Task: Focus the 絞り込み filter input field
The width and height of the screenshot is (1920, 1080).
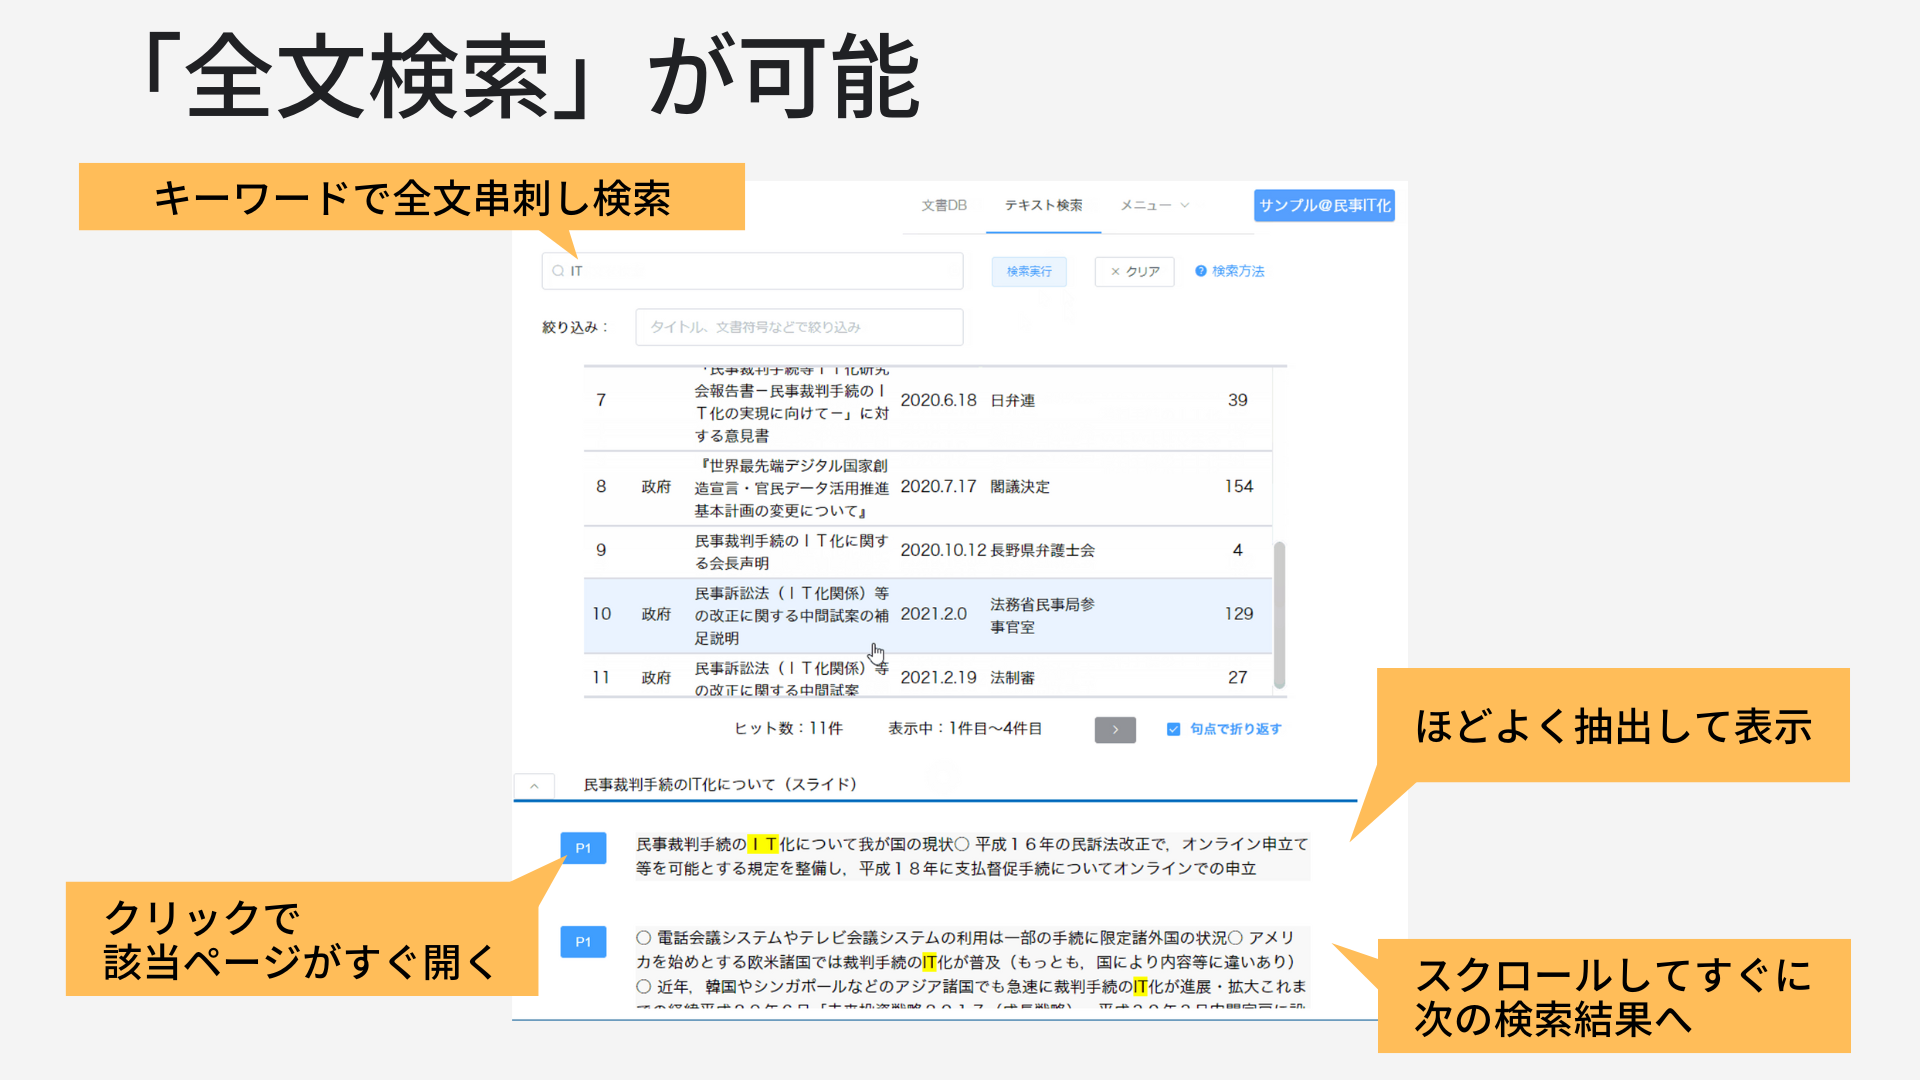Action: [x=799, y=327]
